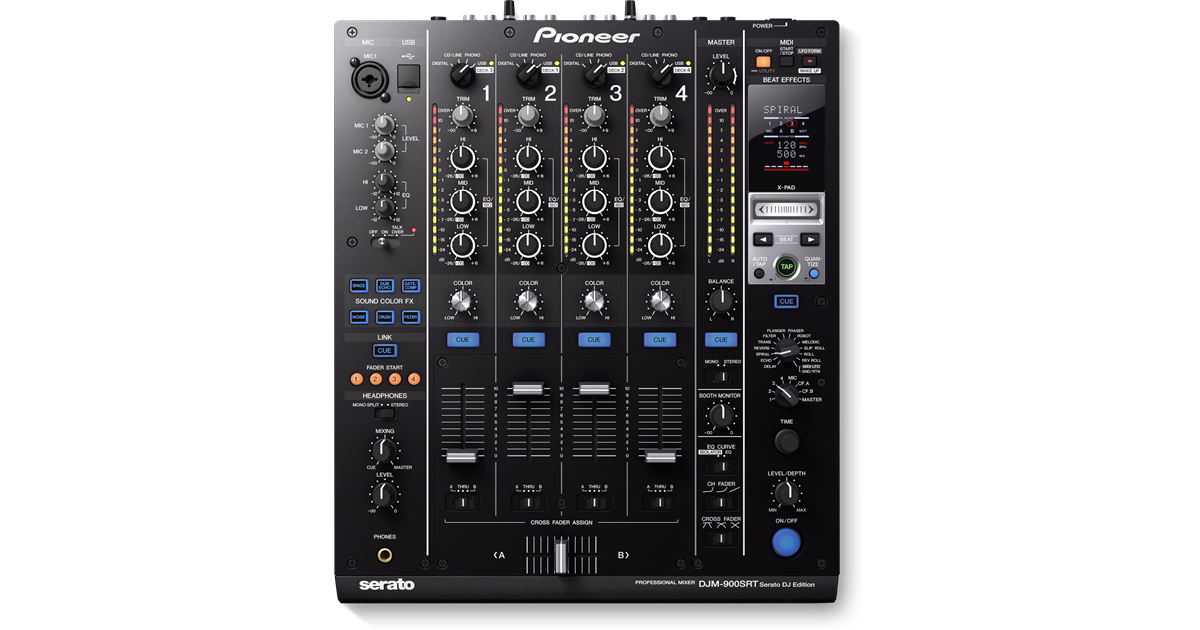
Task: Tap the green TAP button
Action: coord(787,267)
